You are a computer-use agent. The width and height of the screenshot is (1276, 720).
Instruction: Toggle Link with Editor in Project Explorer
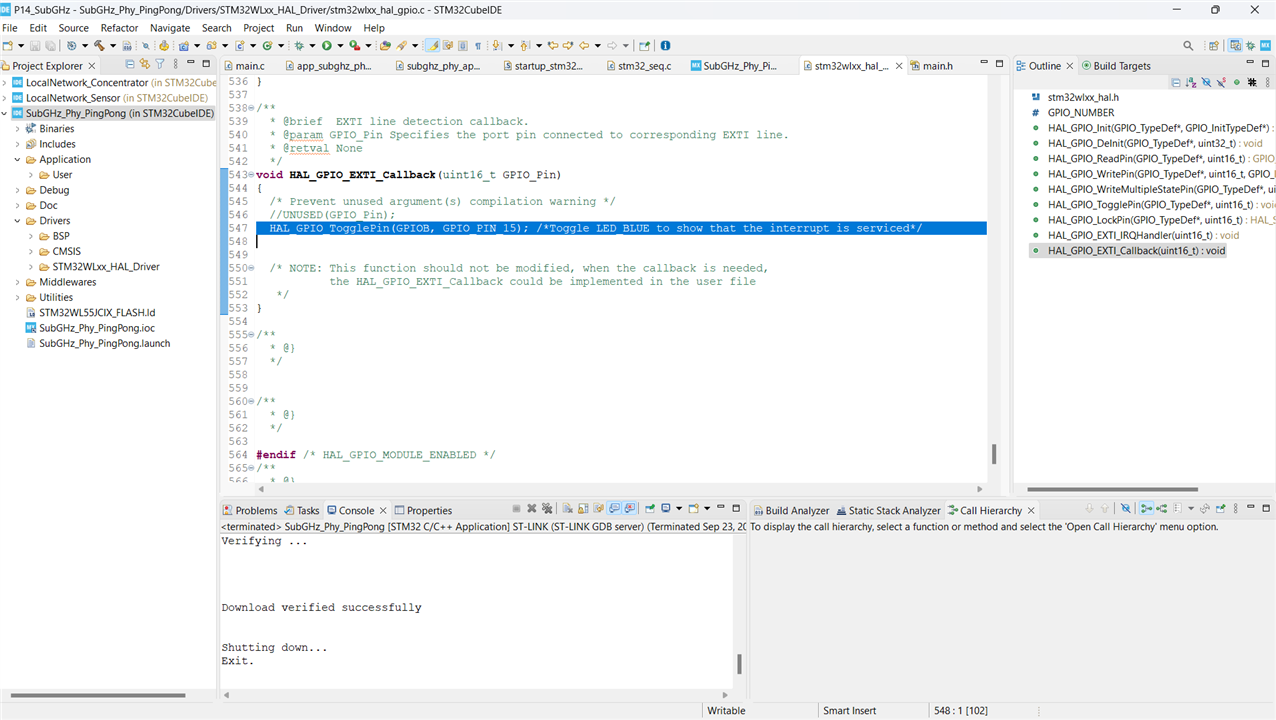click(144, 65)
